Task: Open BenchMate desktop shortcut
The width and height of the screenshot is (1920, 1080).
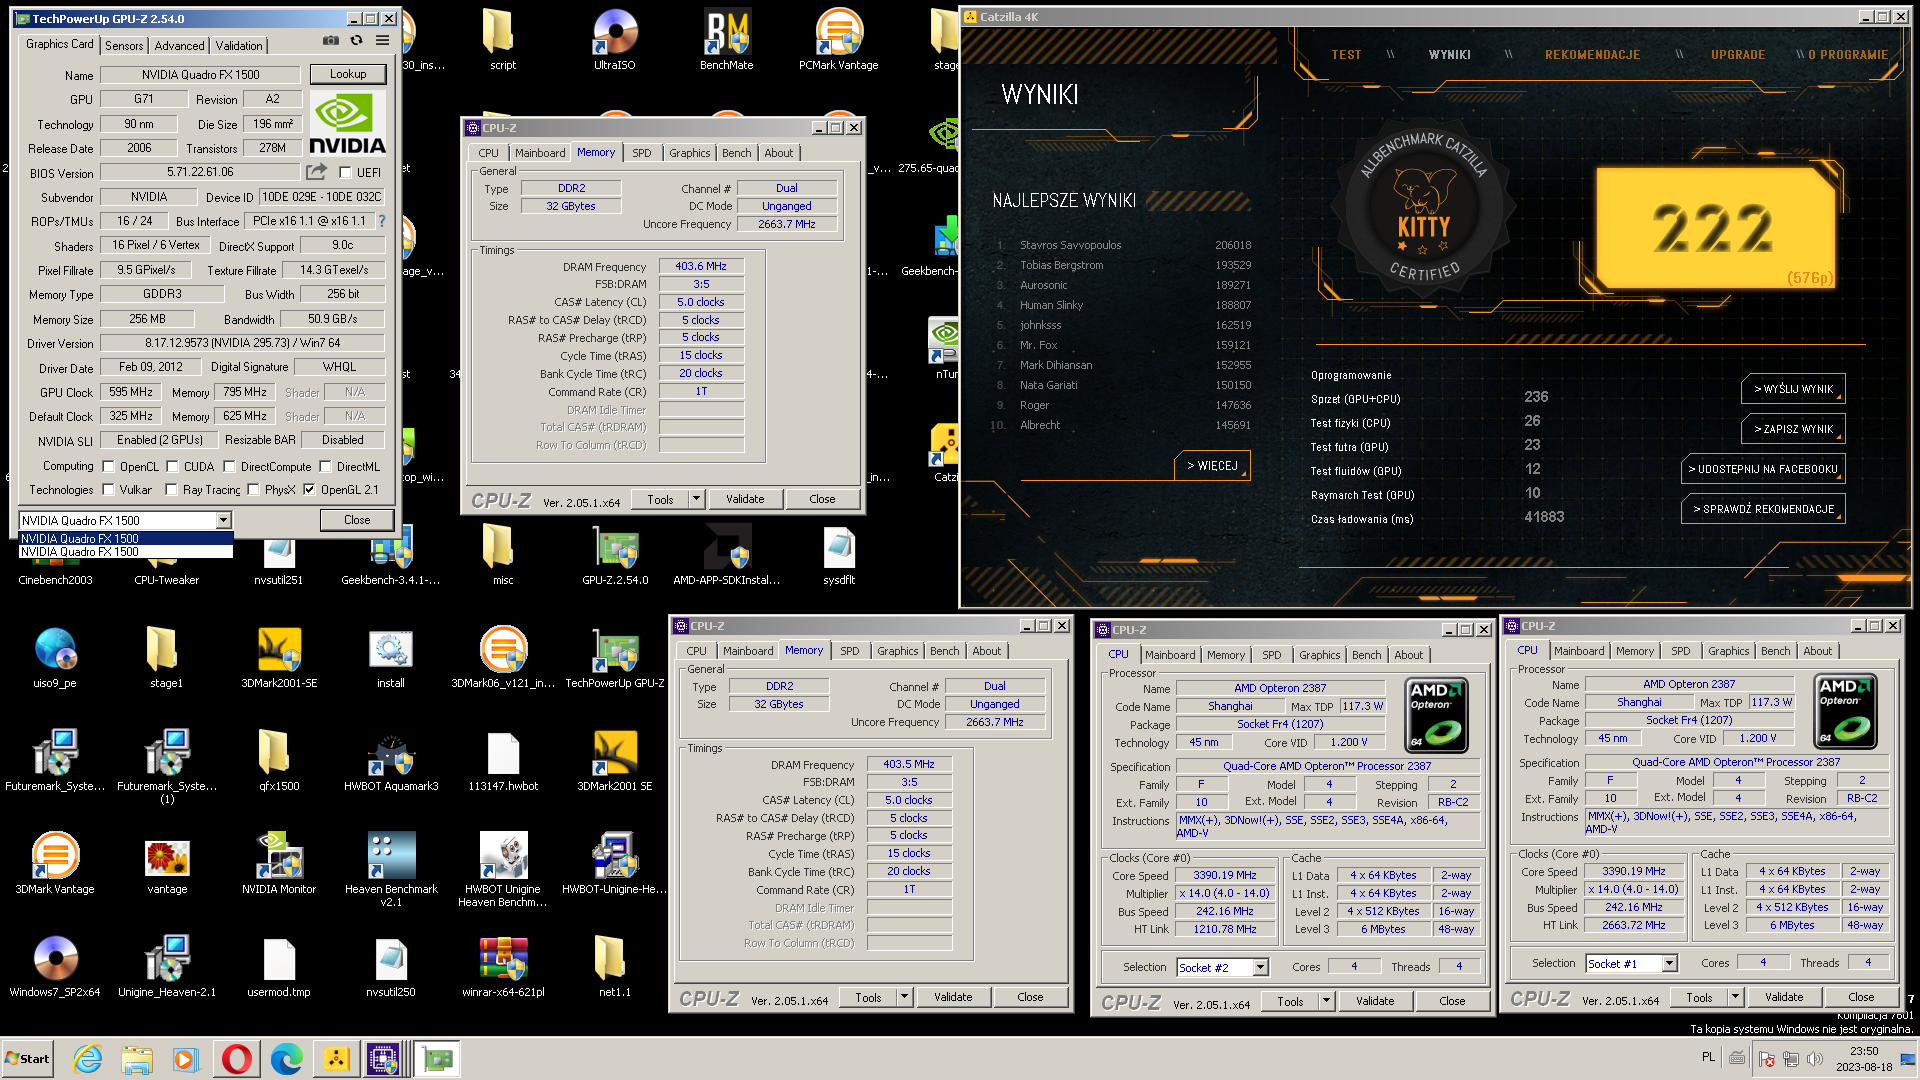Action: 726,40
